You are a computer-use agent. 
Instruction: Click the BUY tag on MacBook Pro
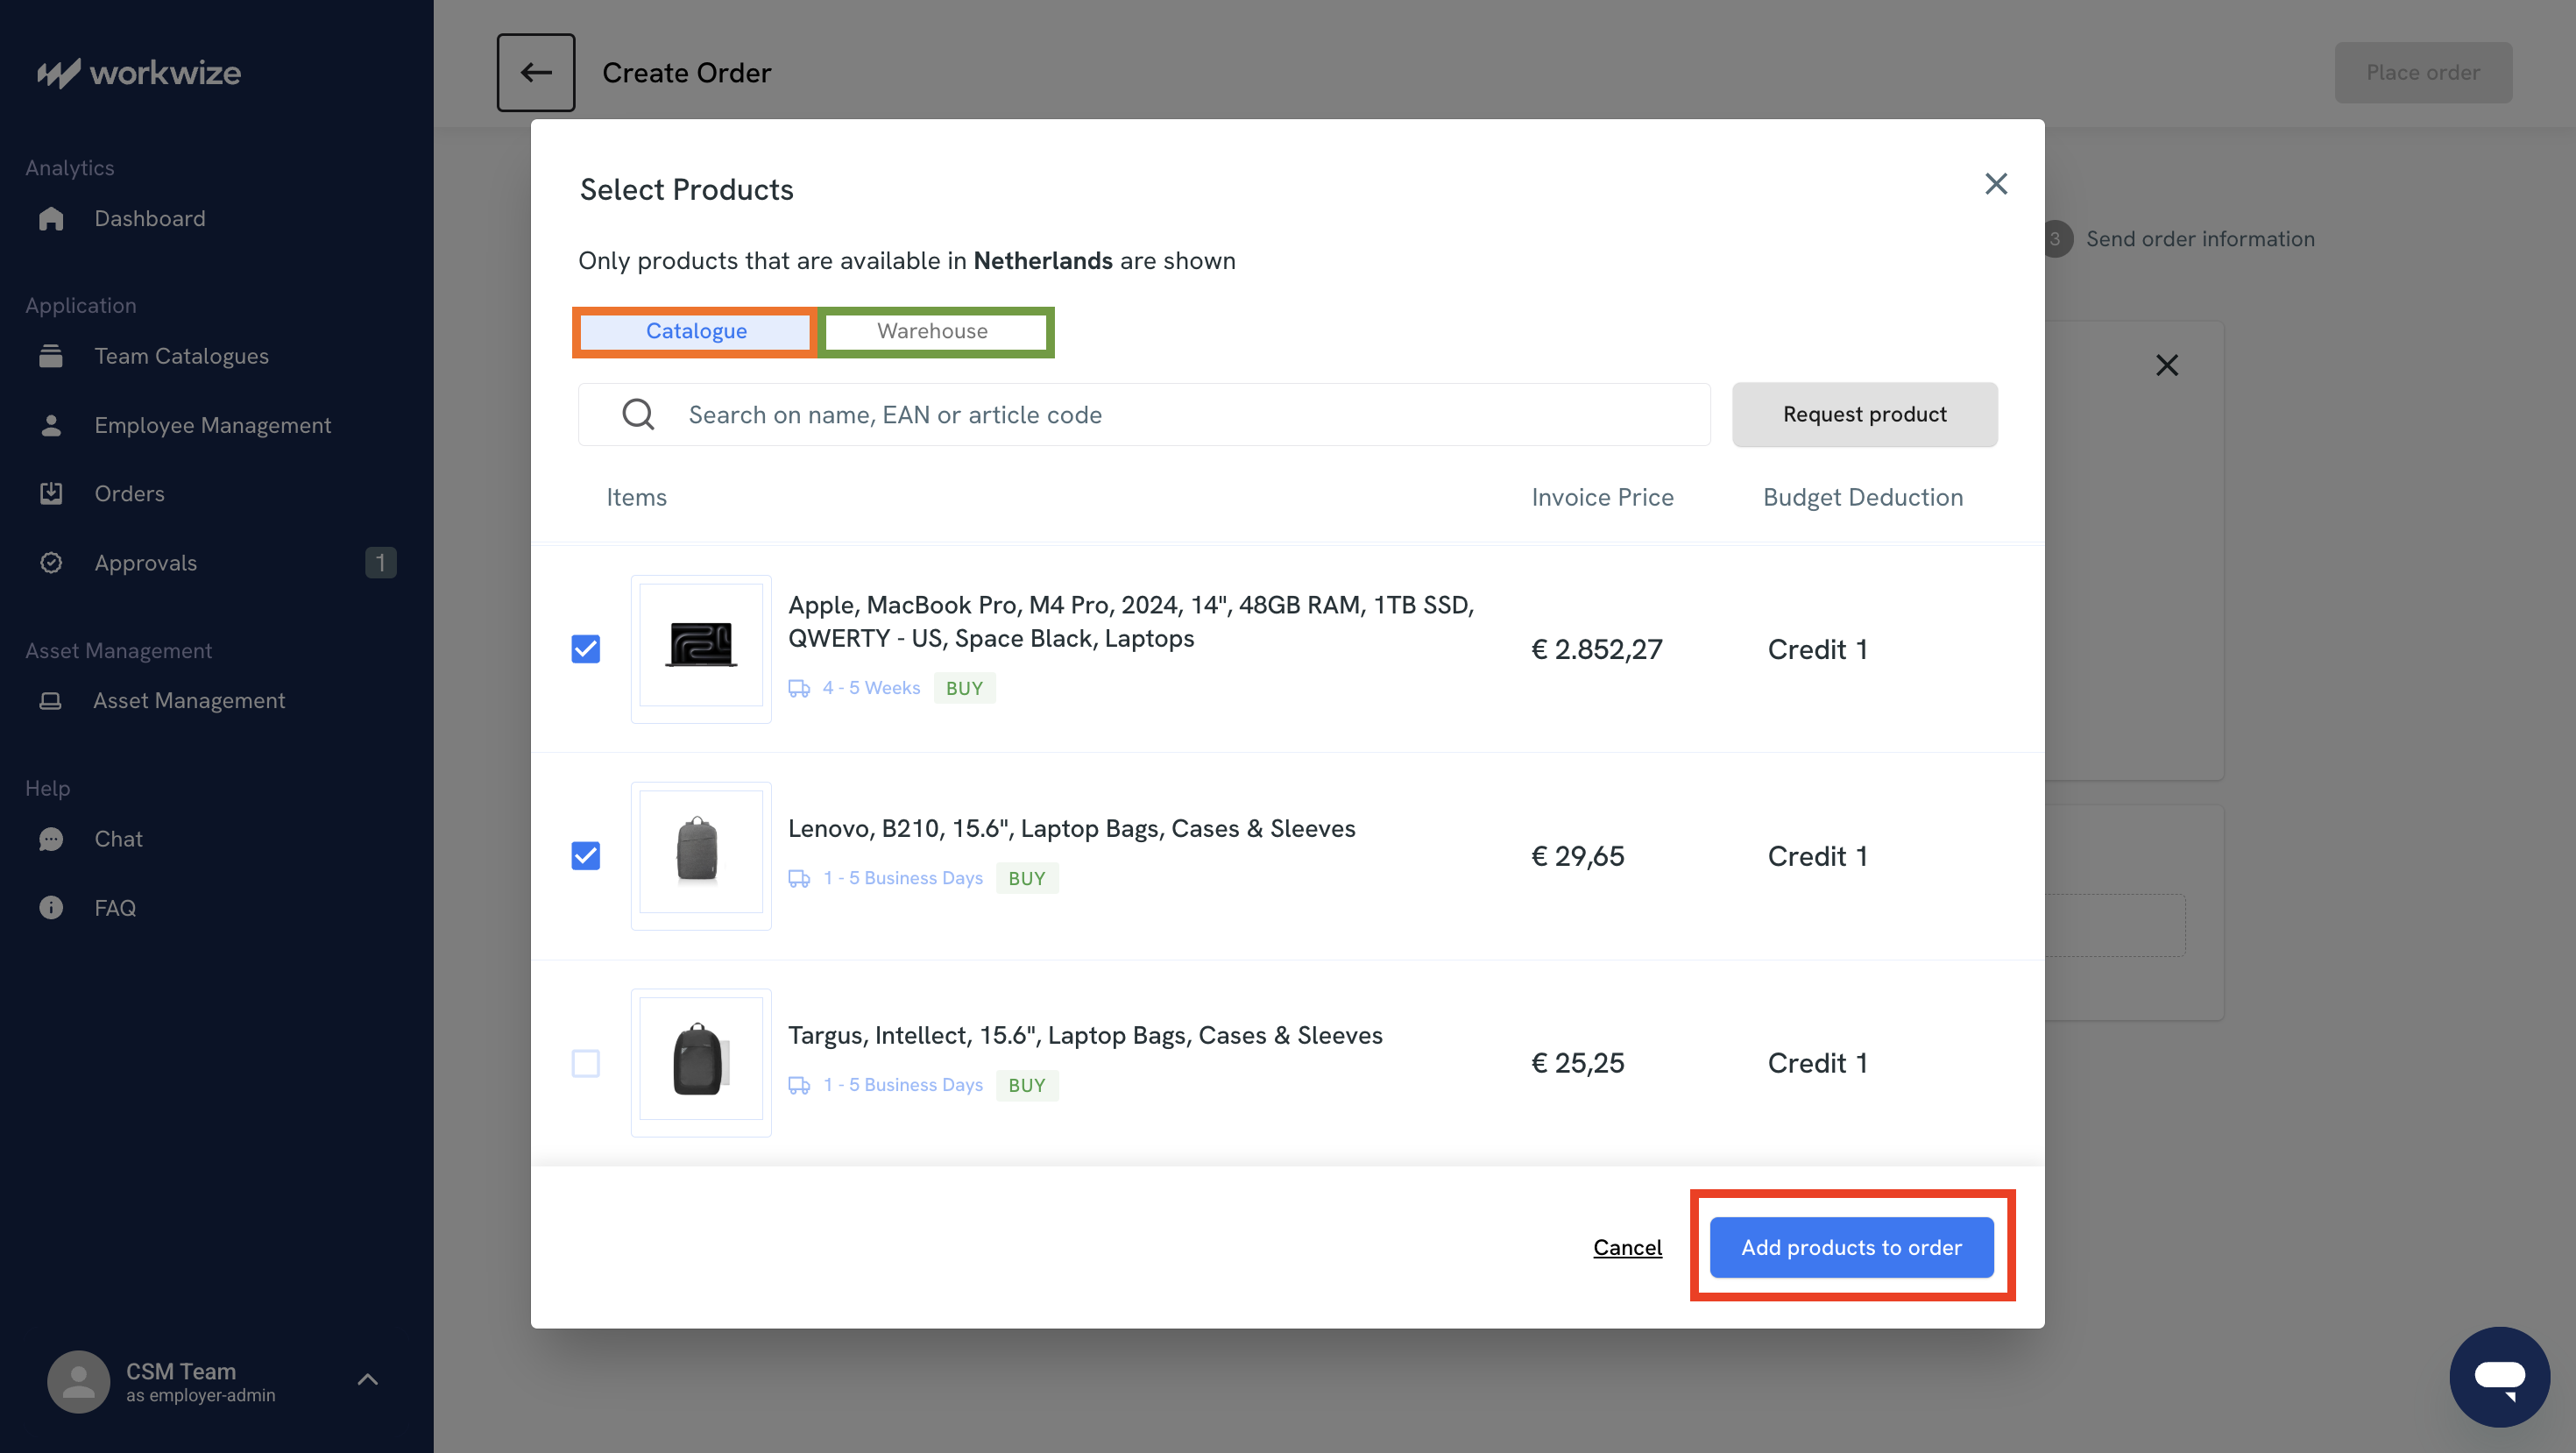coord(965,688)
